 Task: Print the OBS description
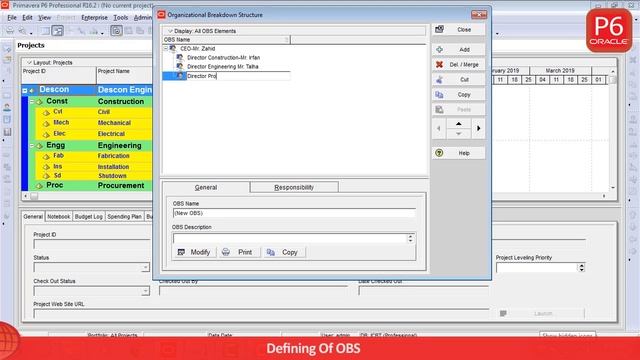(x=238, y=252)
